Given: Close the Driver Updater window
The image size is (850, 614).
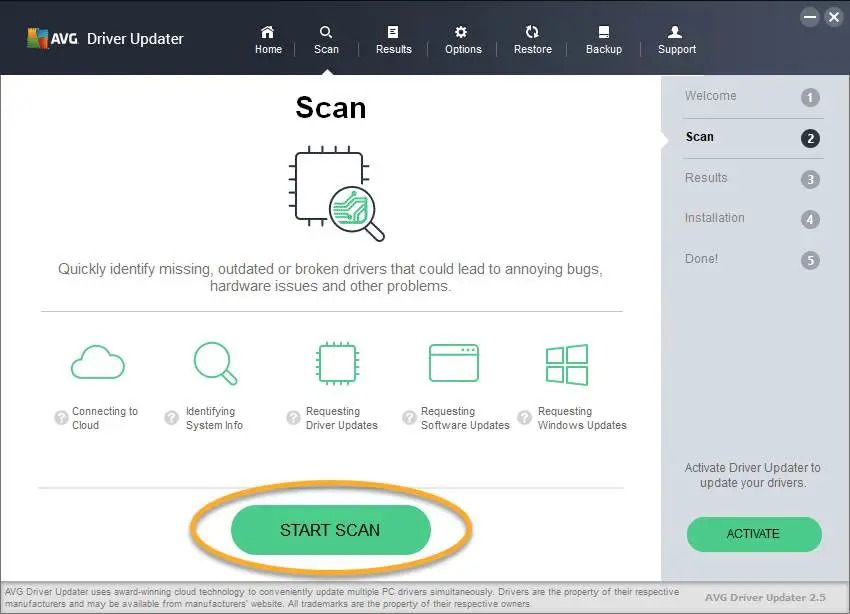Looking at the screenshot, I should (834, 17).
